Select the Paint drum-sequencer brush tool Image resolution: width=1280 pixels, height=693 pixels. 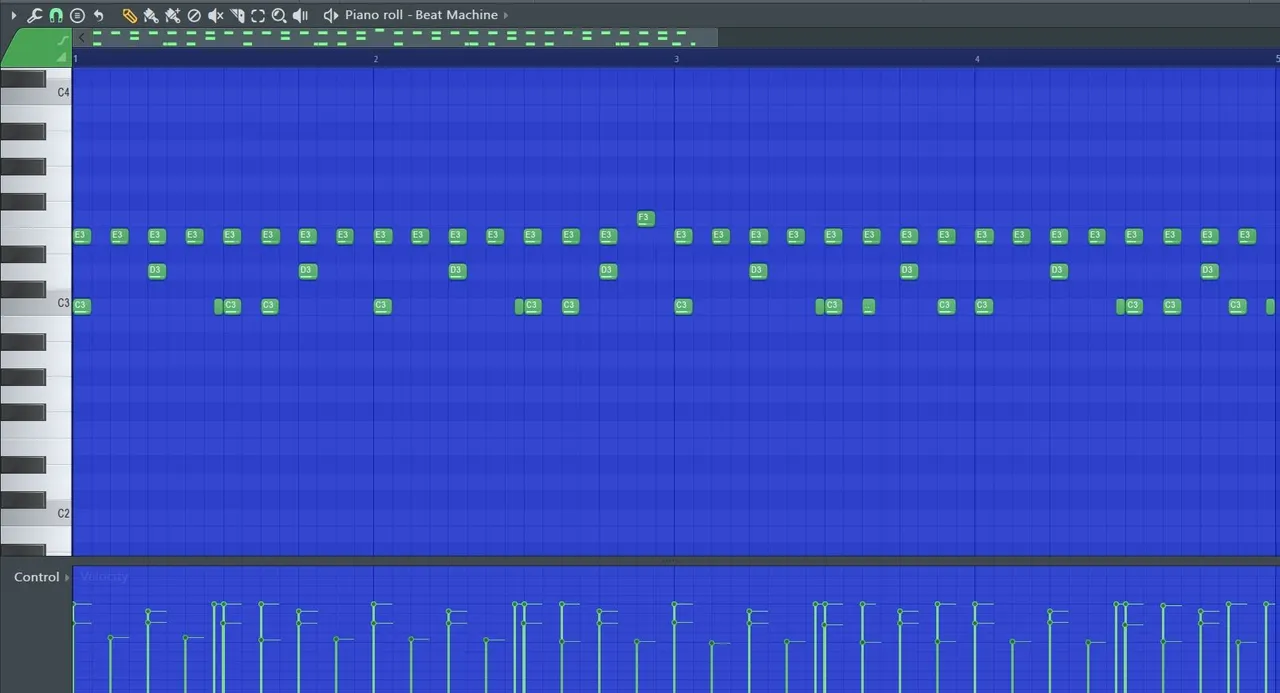click(173, 15)
